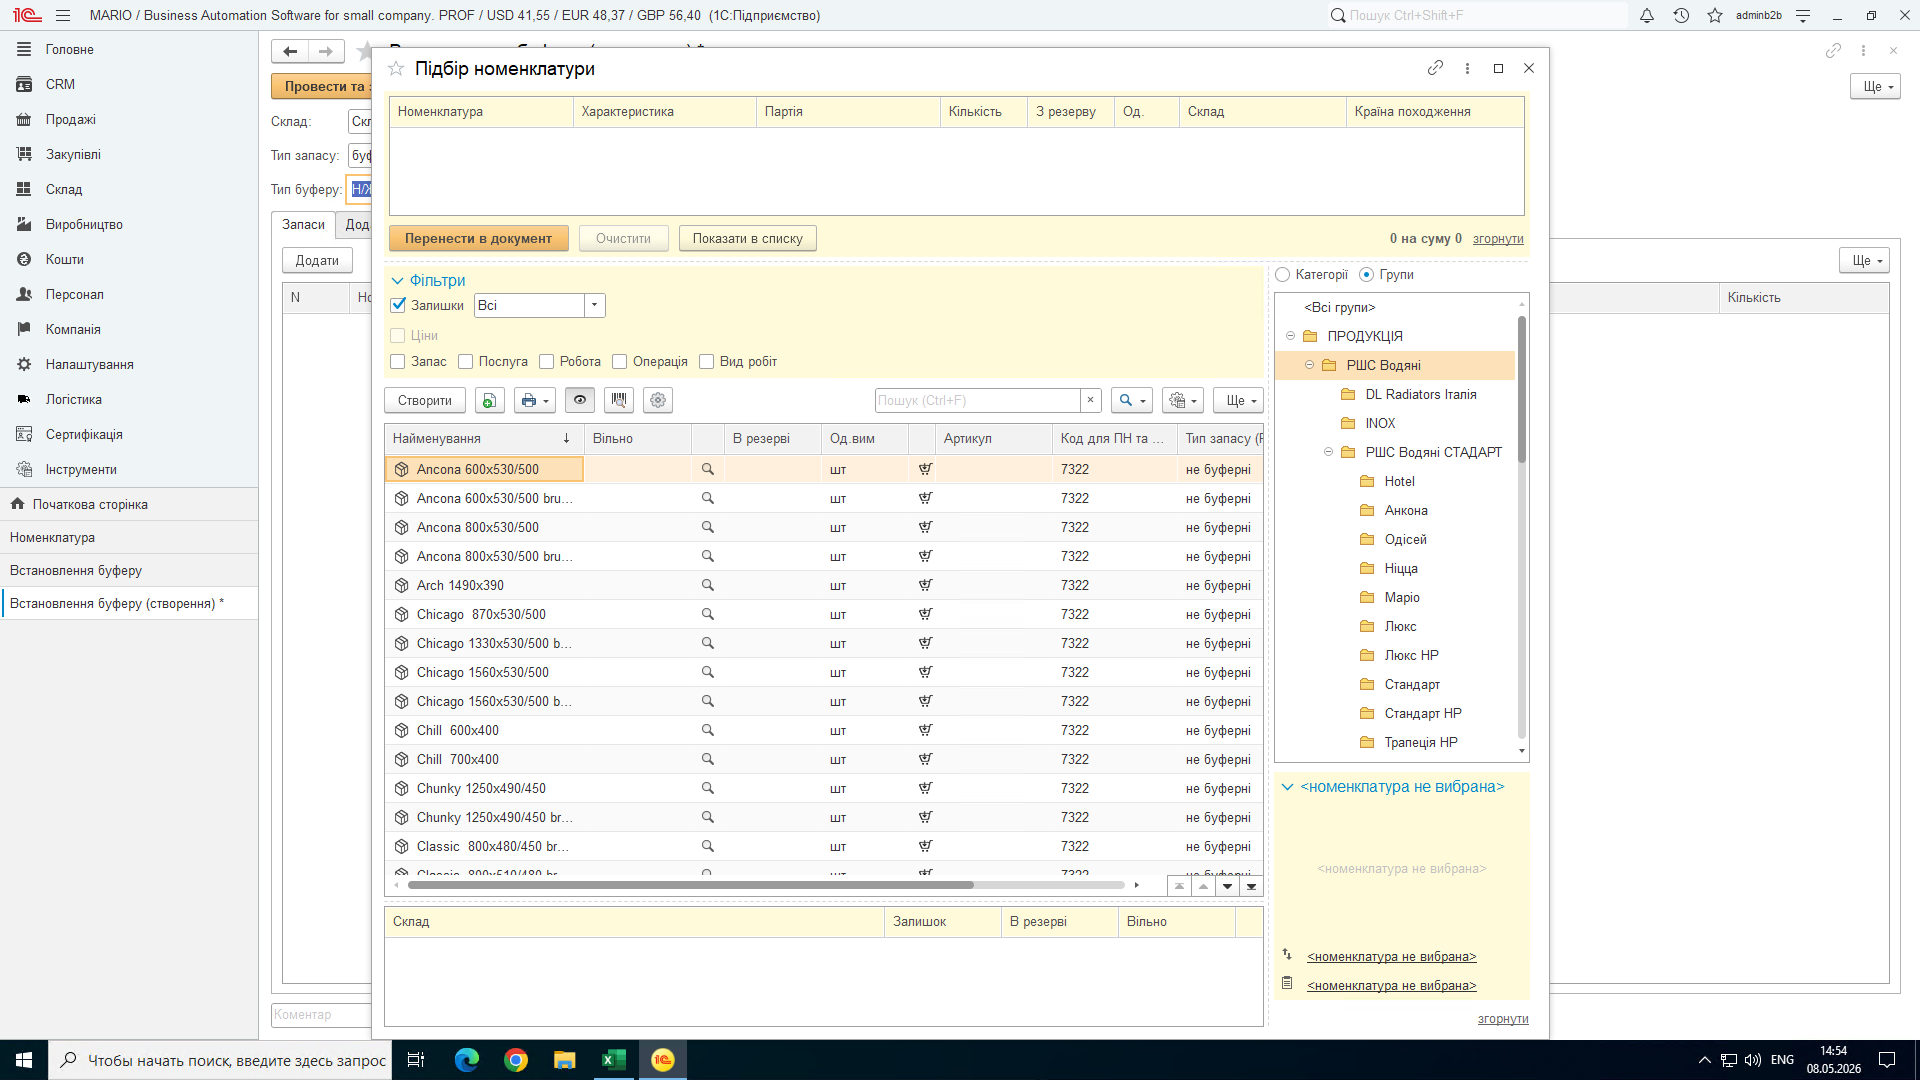The height and width of the screenshot is (1080, 1920).
Task: Click magnifier icon in Chill 600x400 row
Action: (x=708, y=730)
